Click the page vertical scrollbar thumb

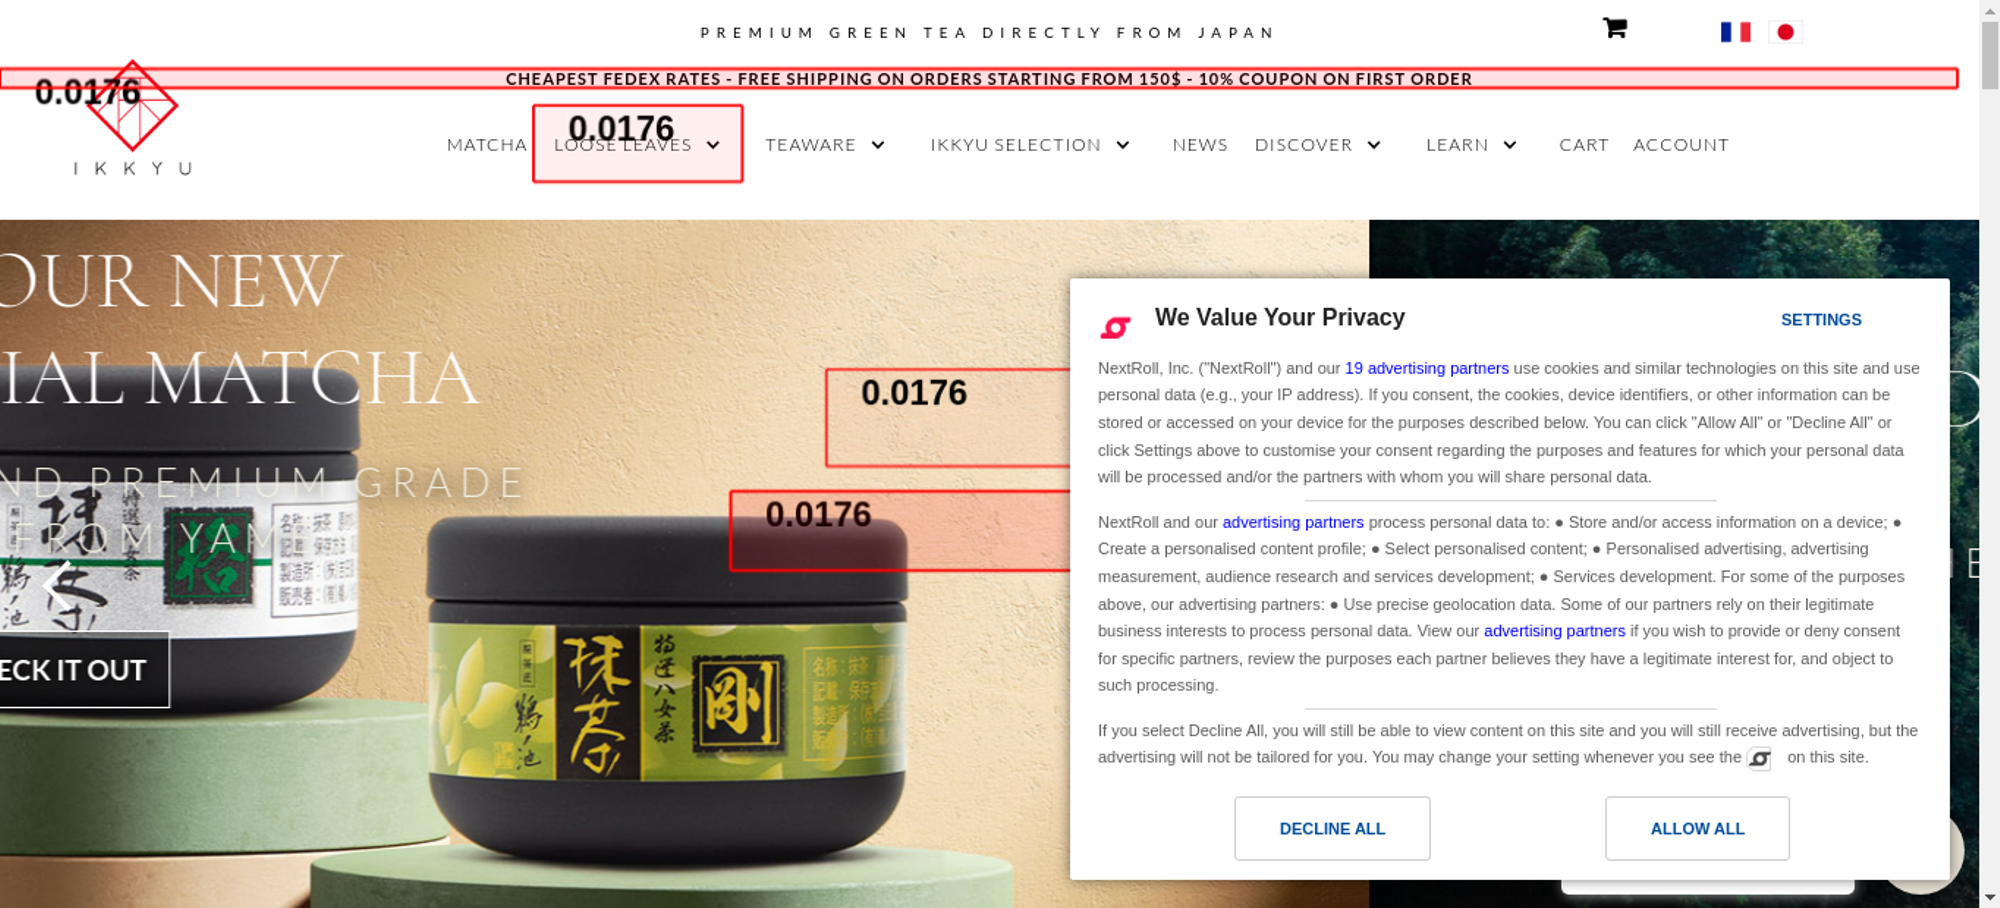[x=1990, y=55]
